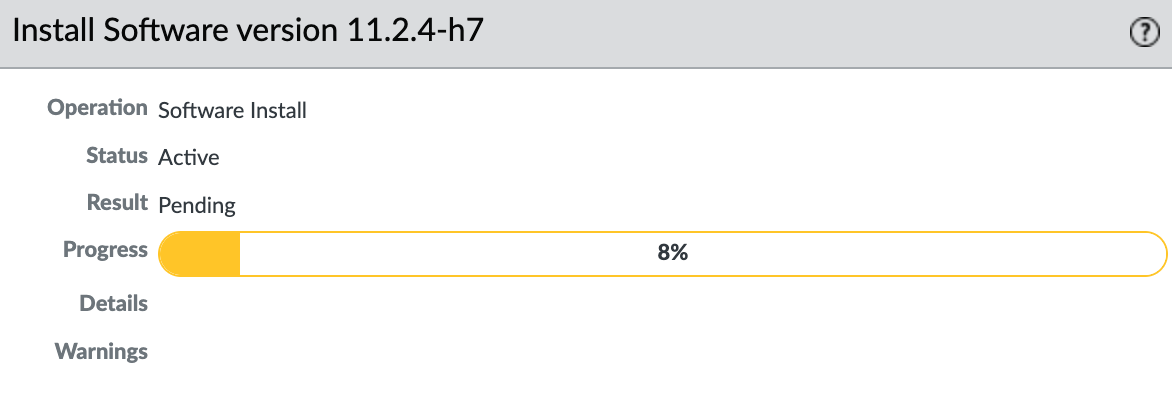Select the Progress field label
This screenshot has height=412, width=1172.
coord(105,250)
